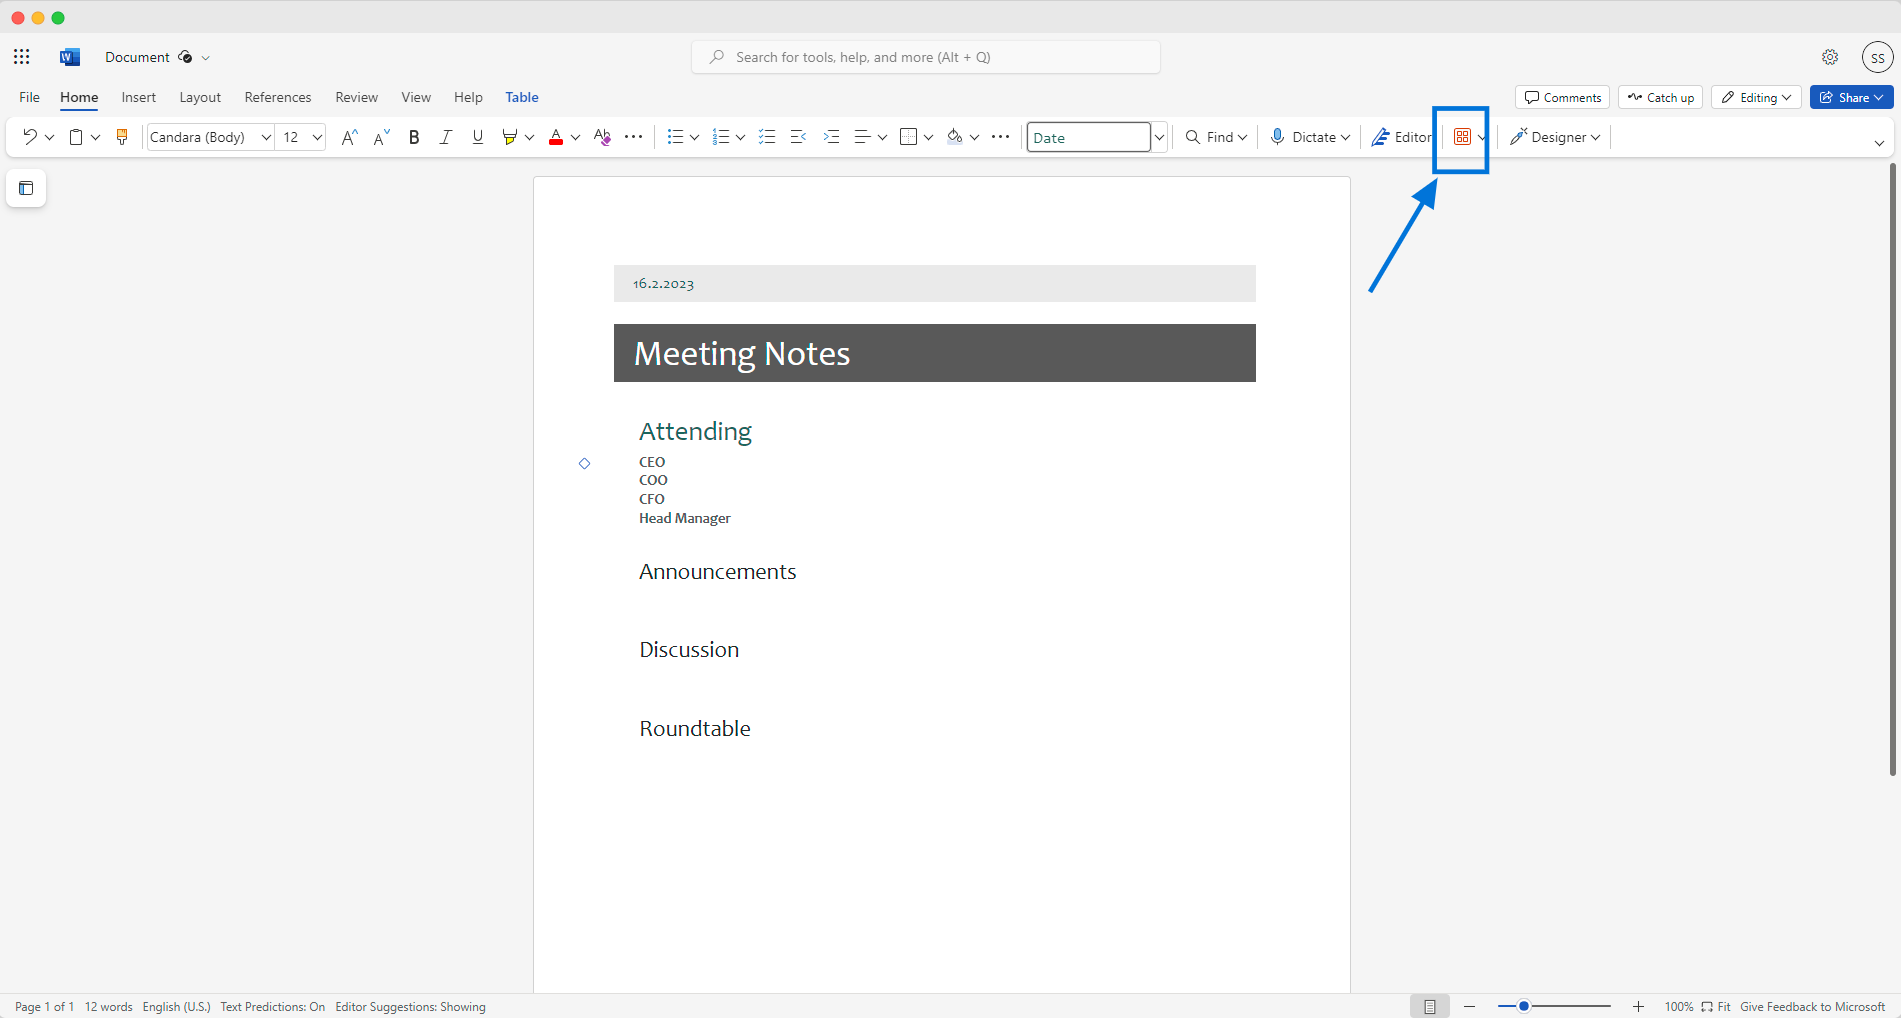The image size is (1901, 1018).
Task: Expand the Date styles dropdown arrow
Action: 1159,137
